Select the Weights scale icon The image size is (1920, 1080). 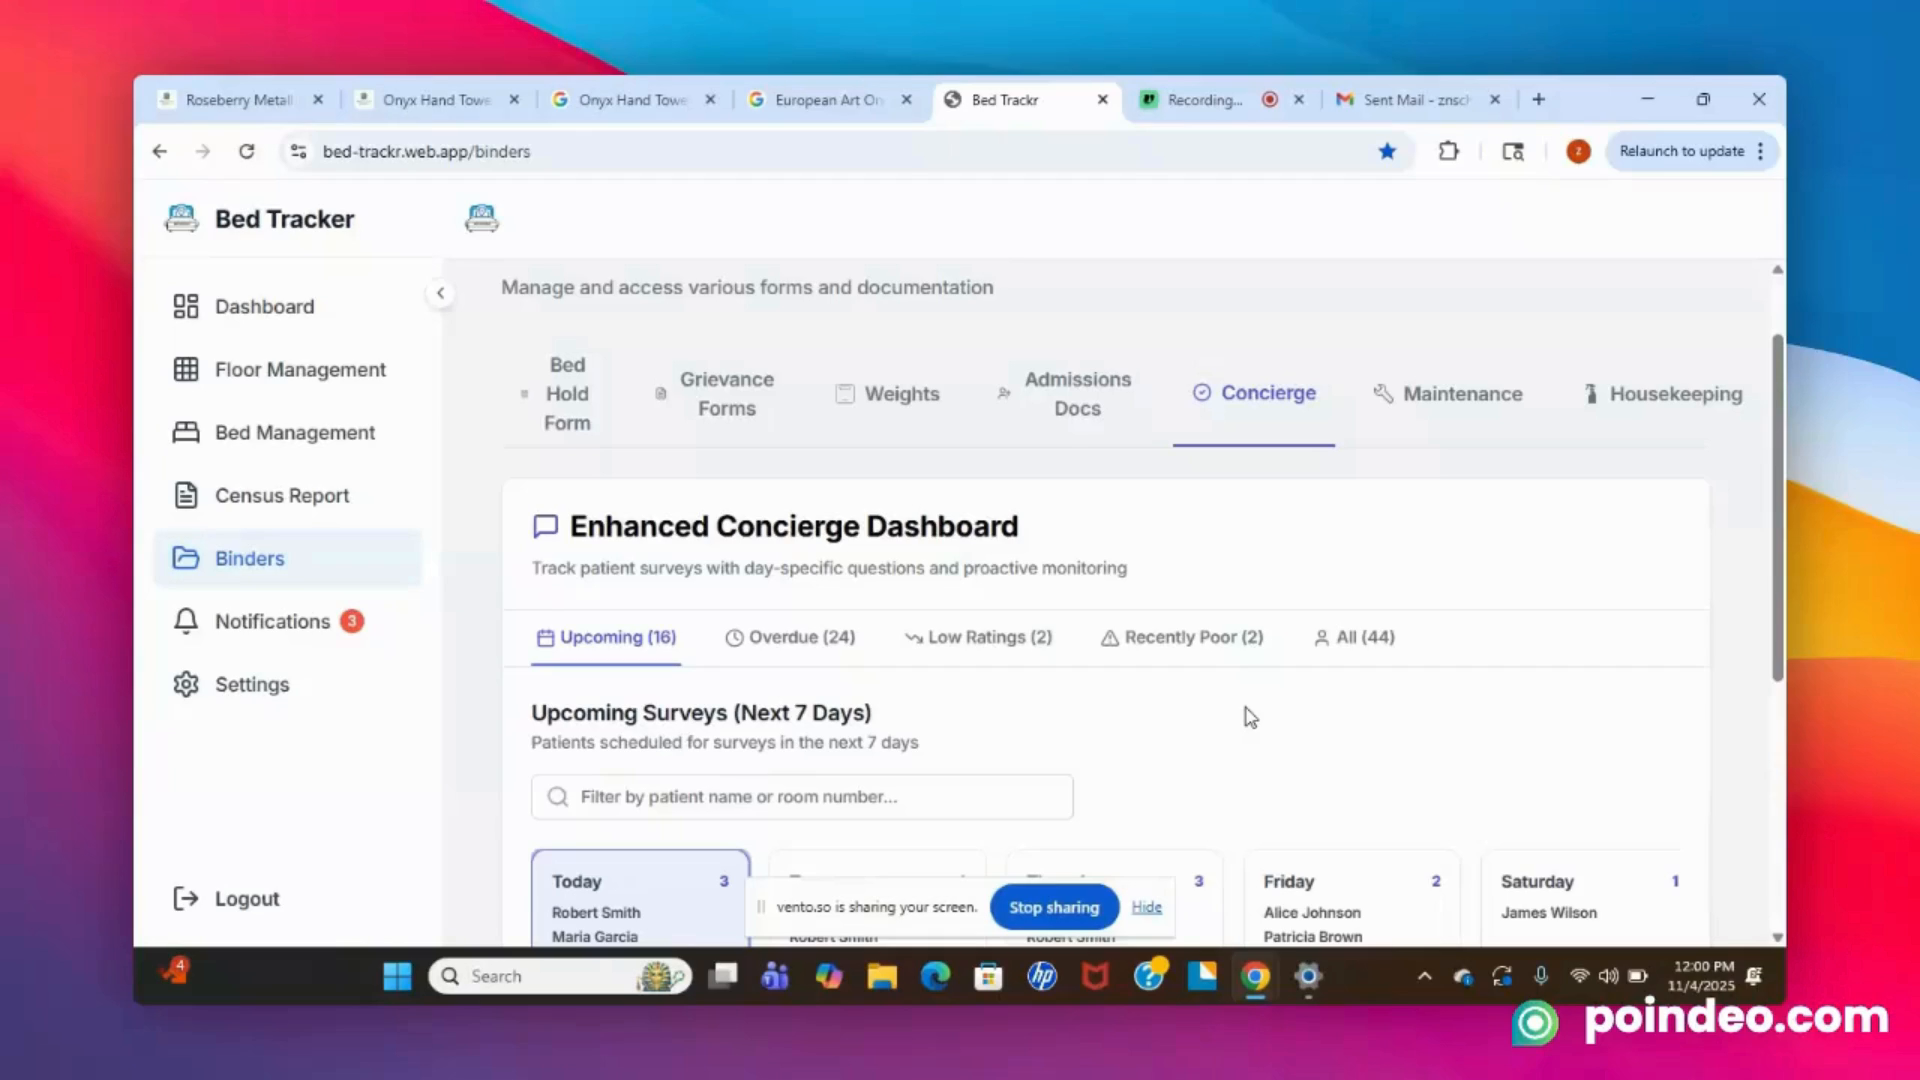click(845, 393)
